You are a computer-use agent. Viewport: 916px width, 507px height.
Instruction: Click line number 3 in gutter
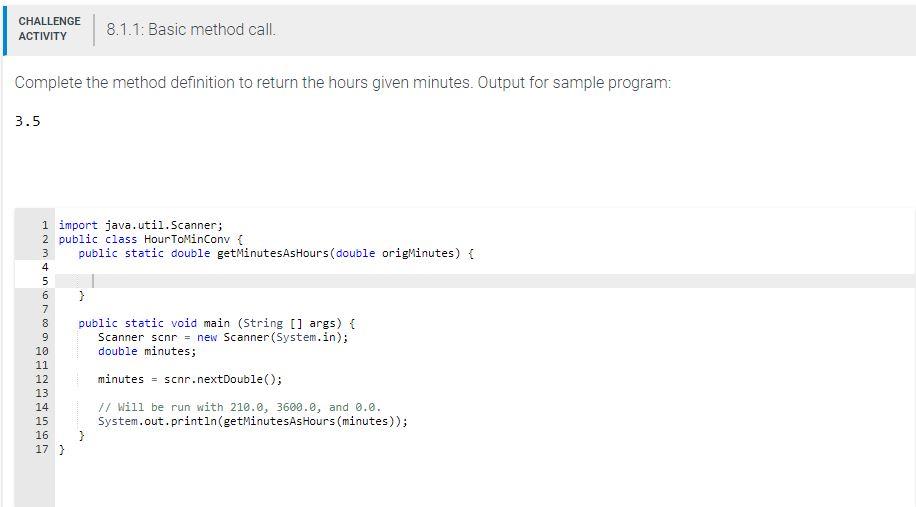pos(45,253)
